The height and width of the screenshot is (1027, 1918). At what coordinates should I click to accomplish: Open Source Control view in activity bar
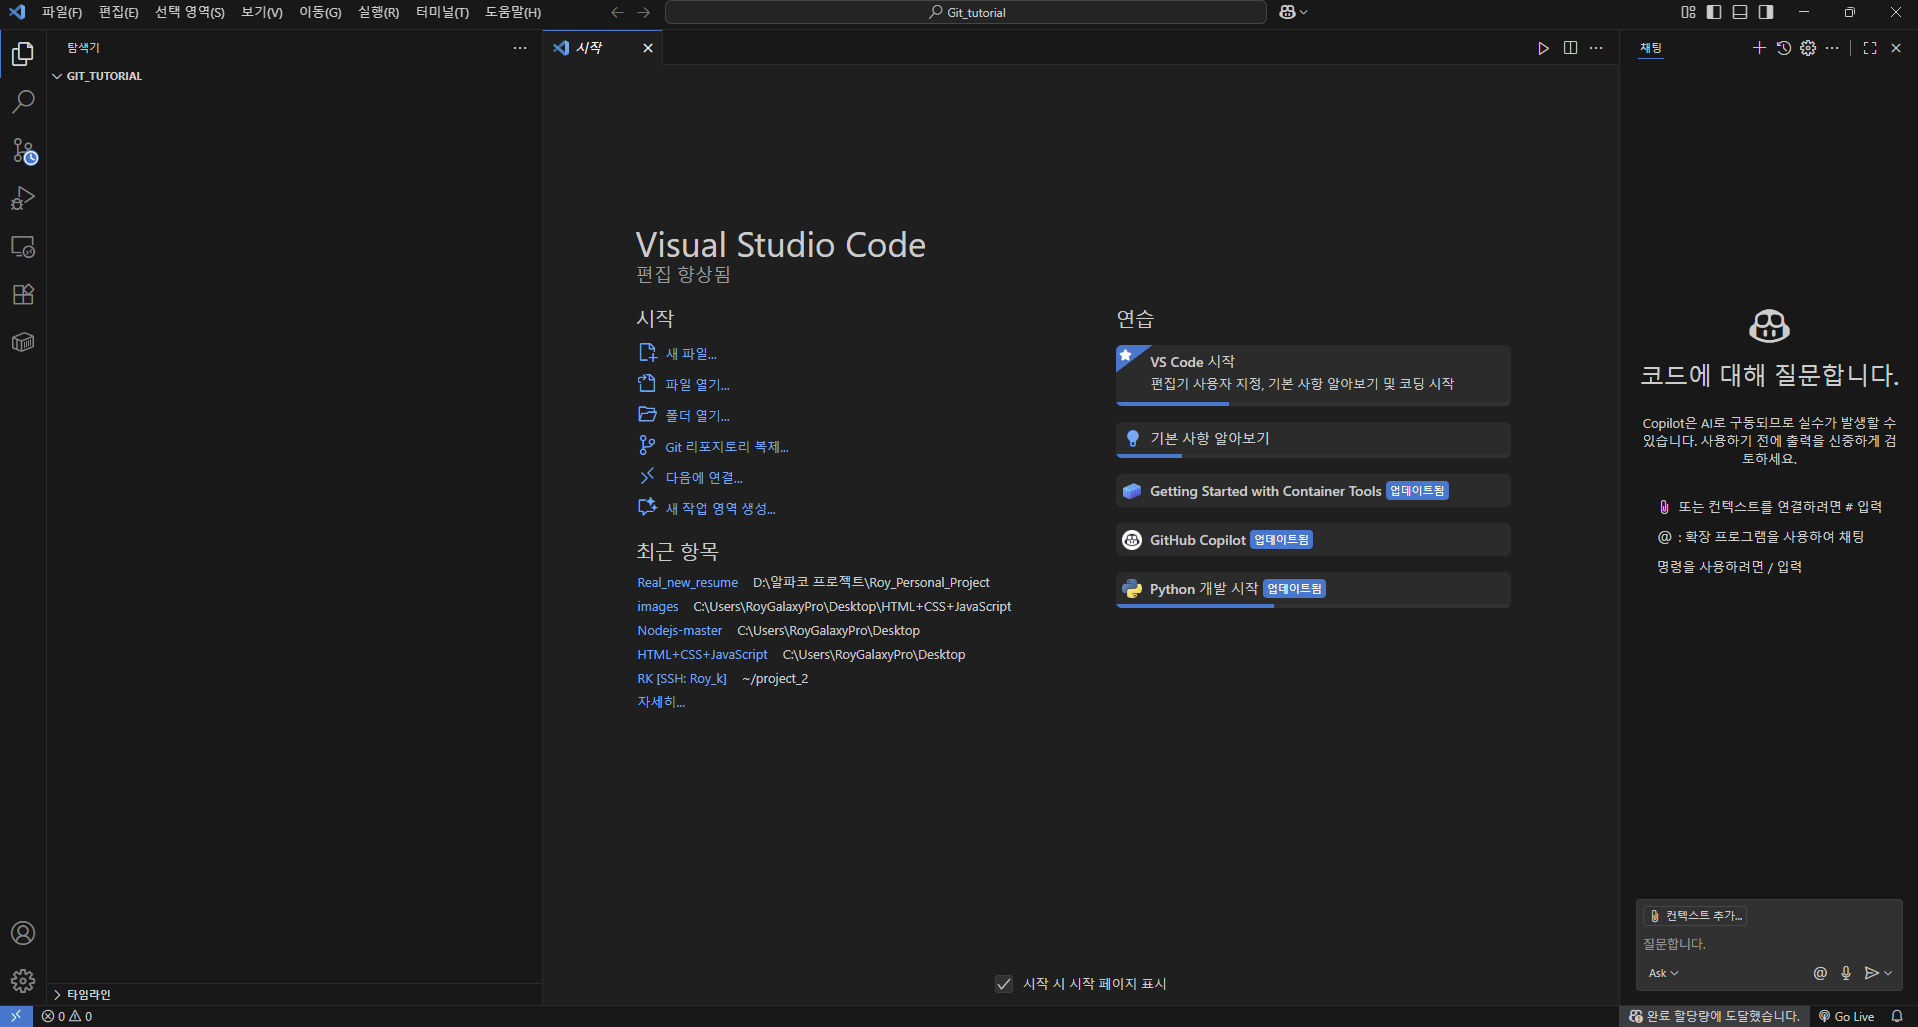(23, 150)
